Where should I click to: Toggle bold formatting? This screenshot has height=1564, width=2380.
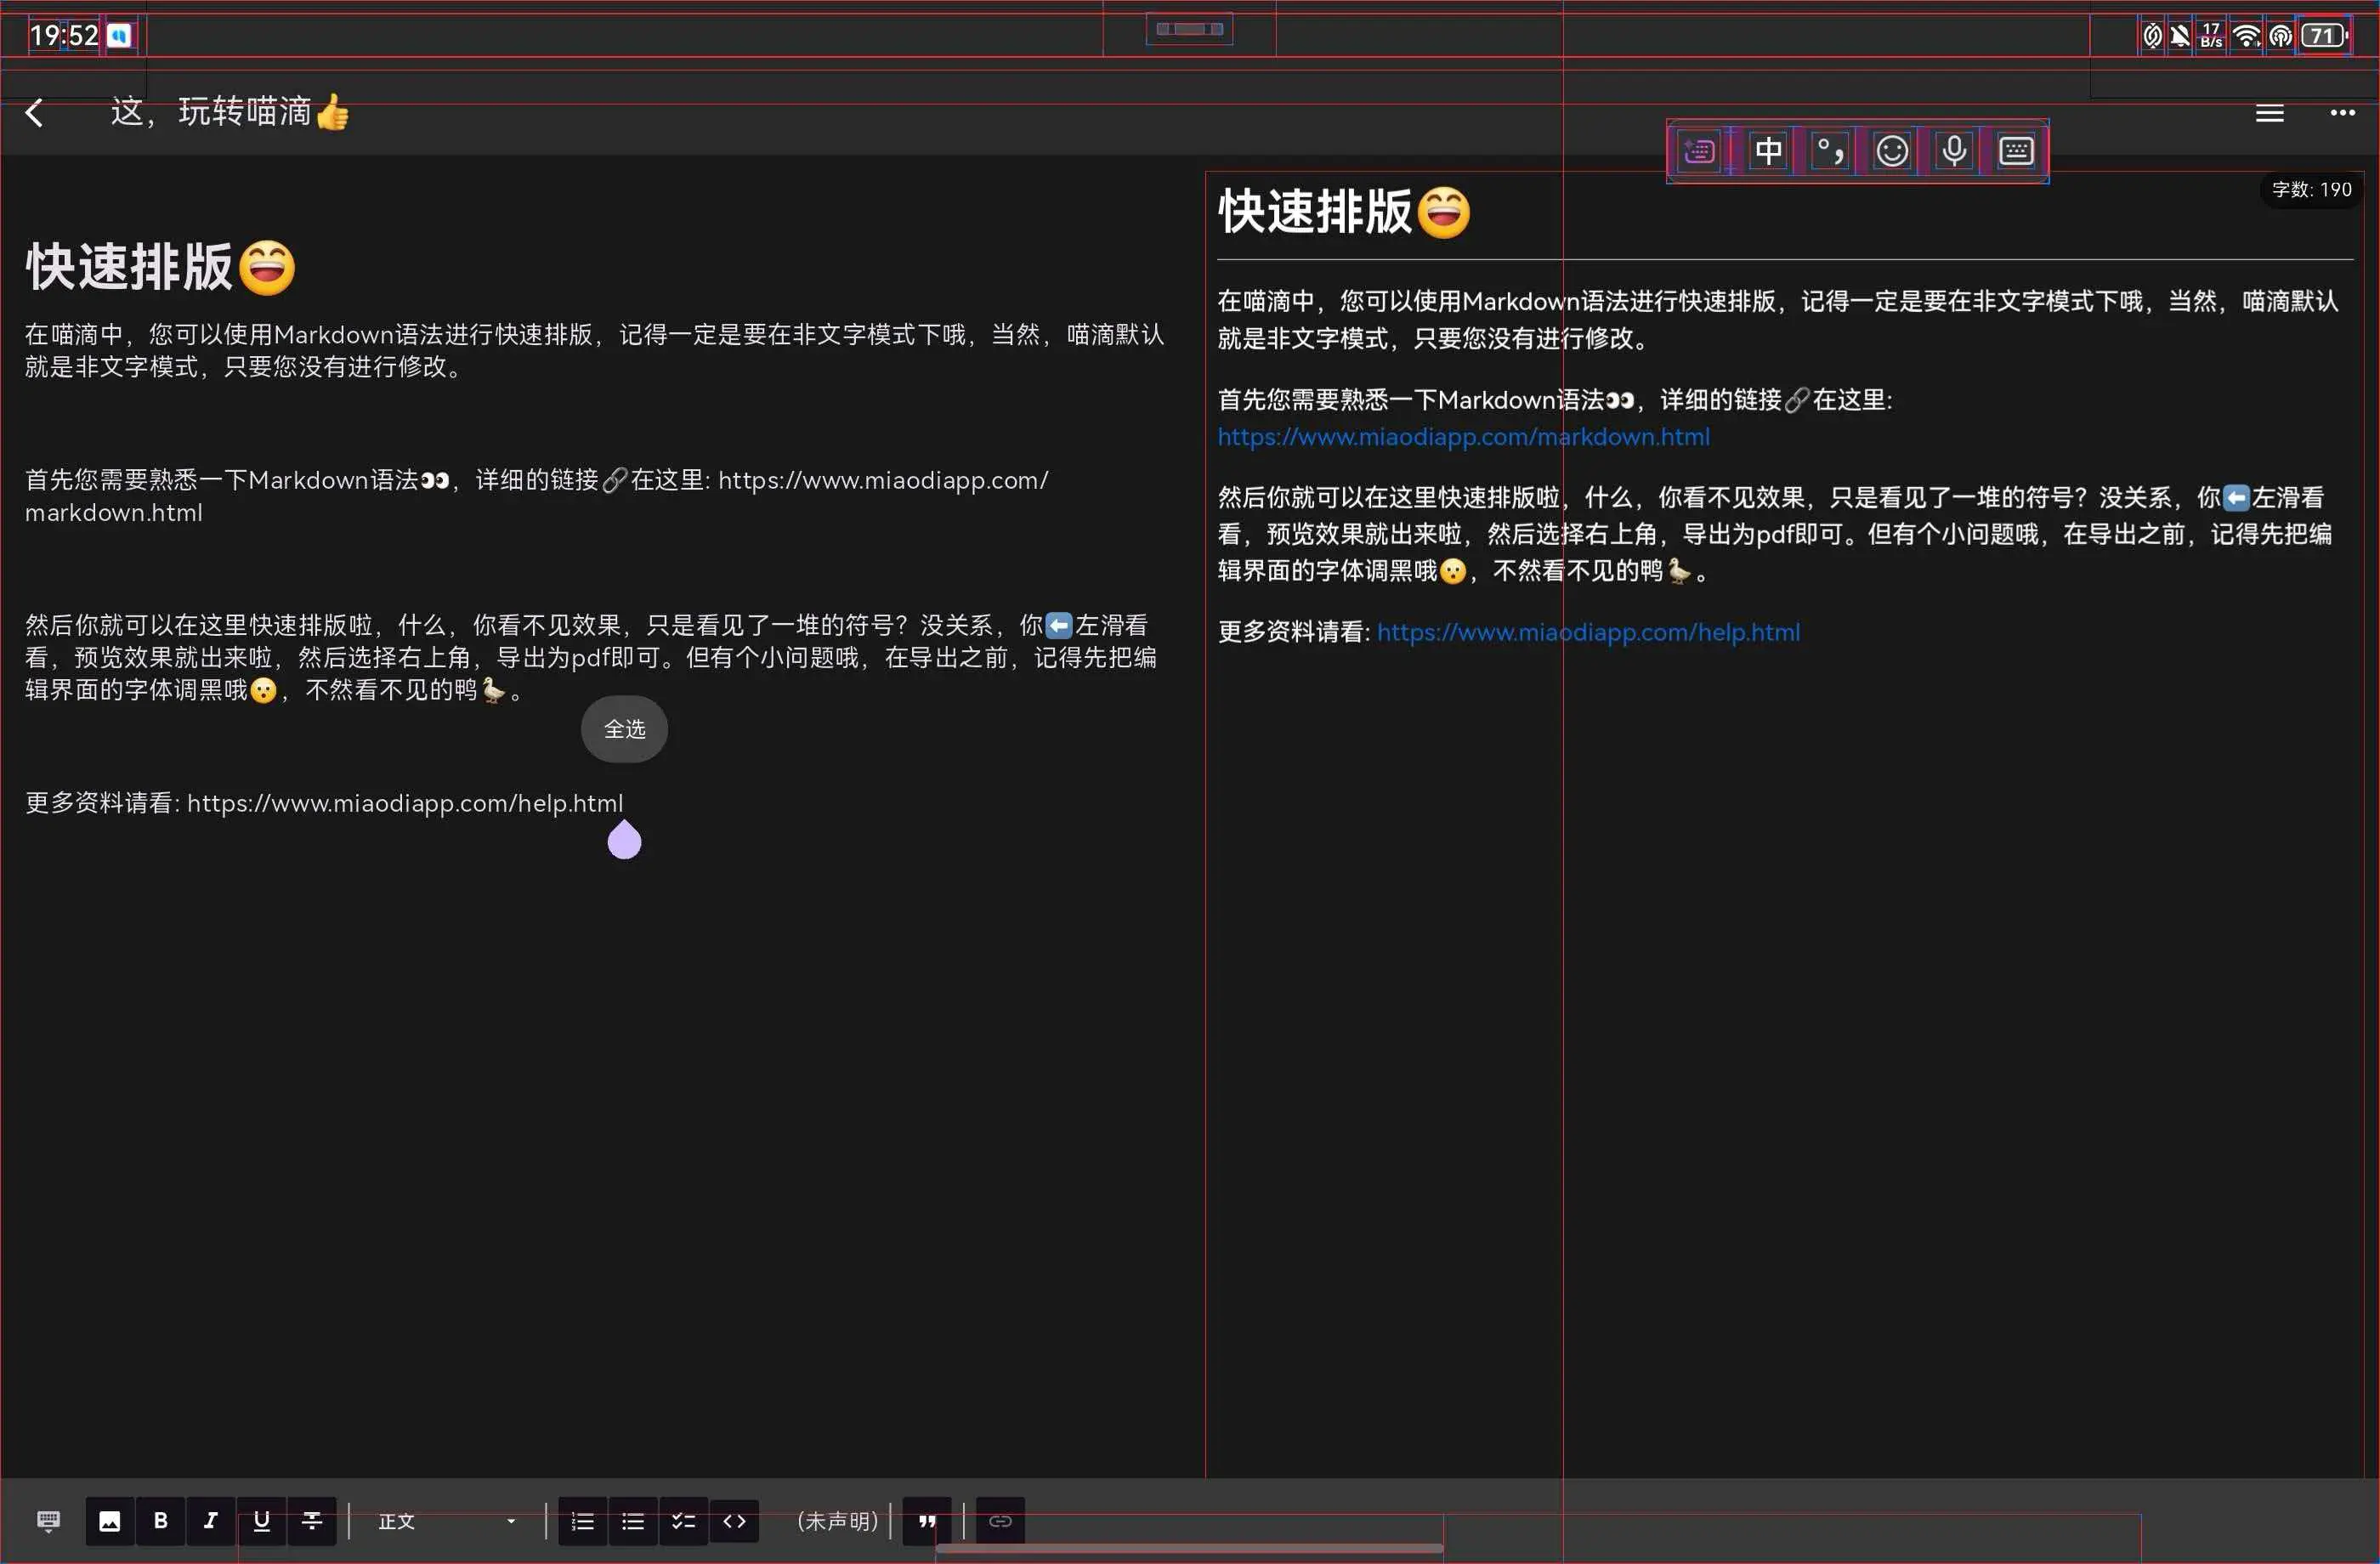tap(160, 1521)
